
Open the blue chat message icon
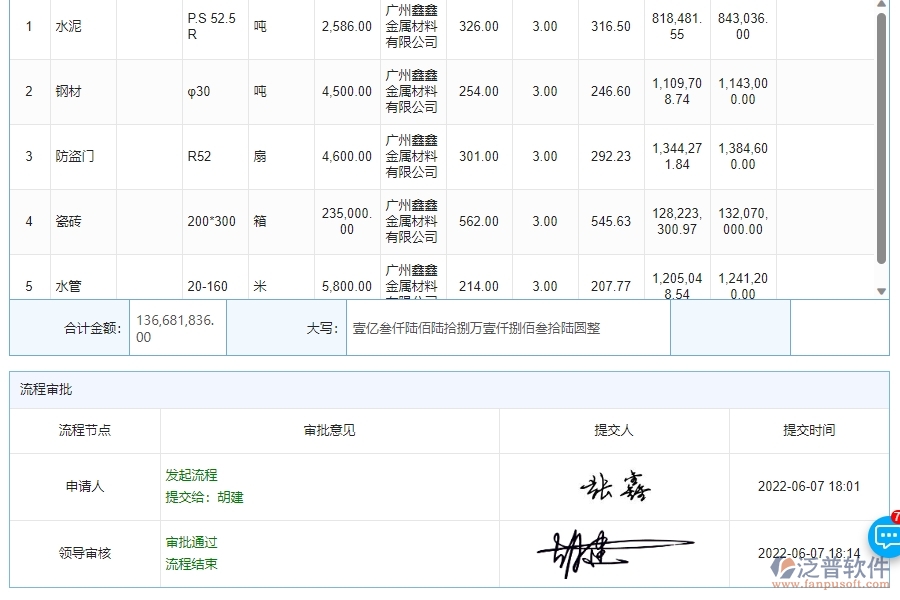point(886,537)
